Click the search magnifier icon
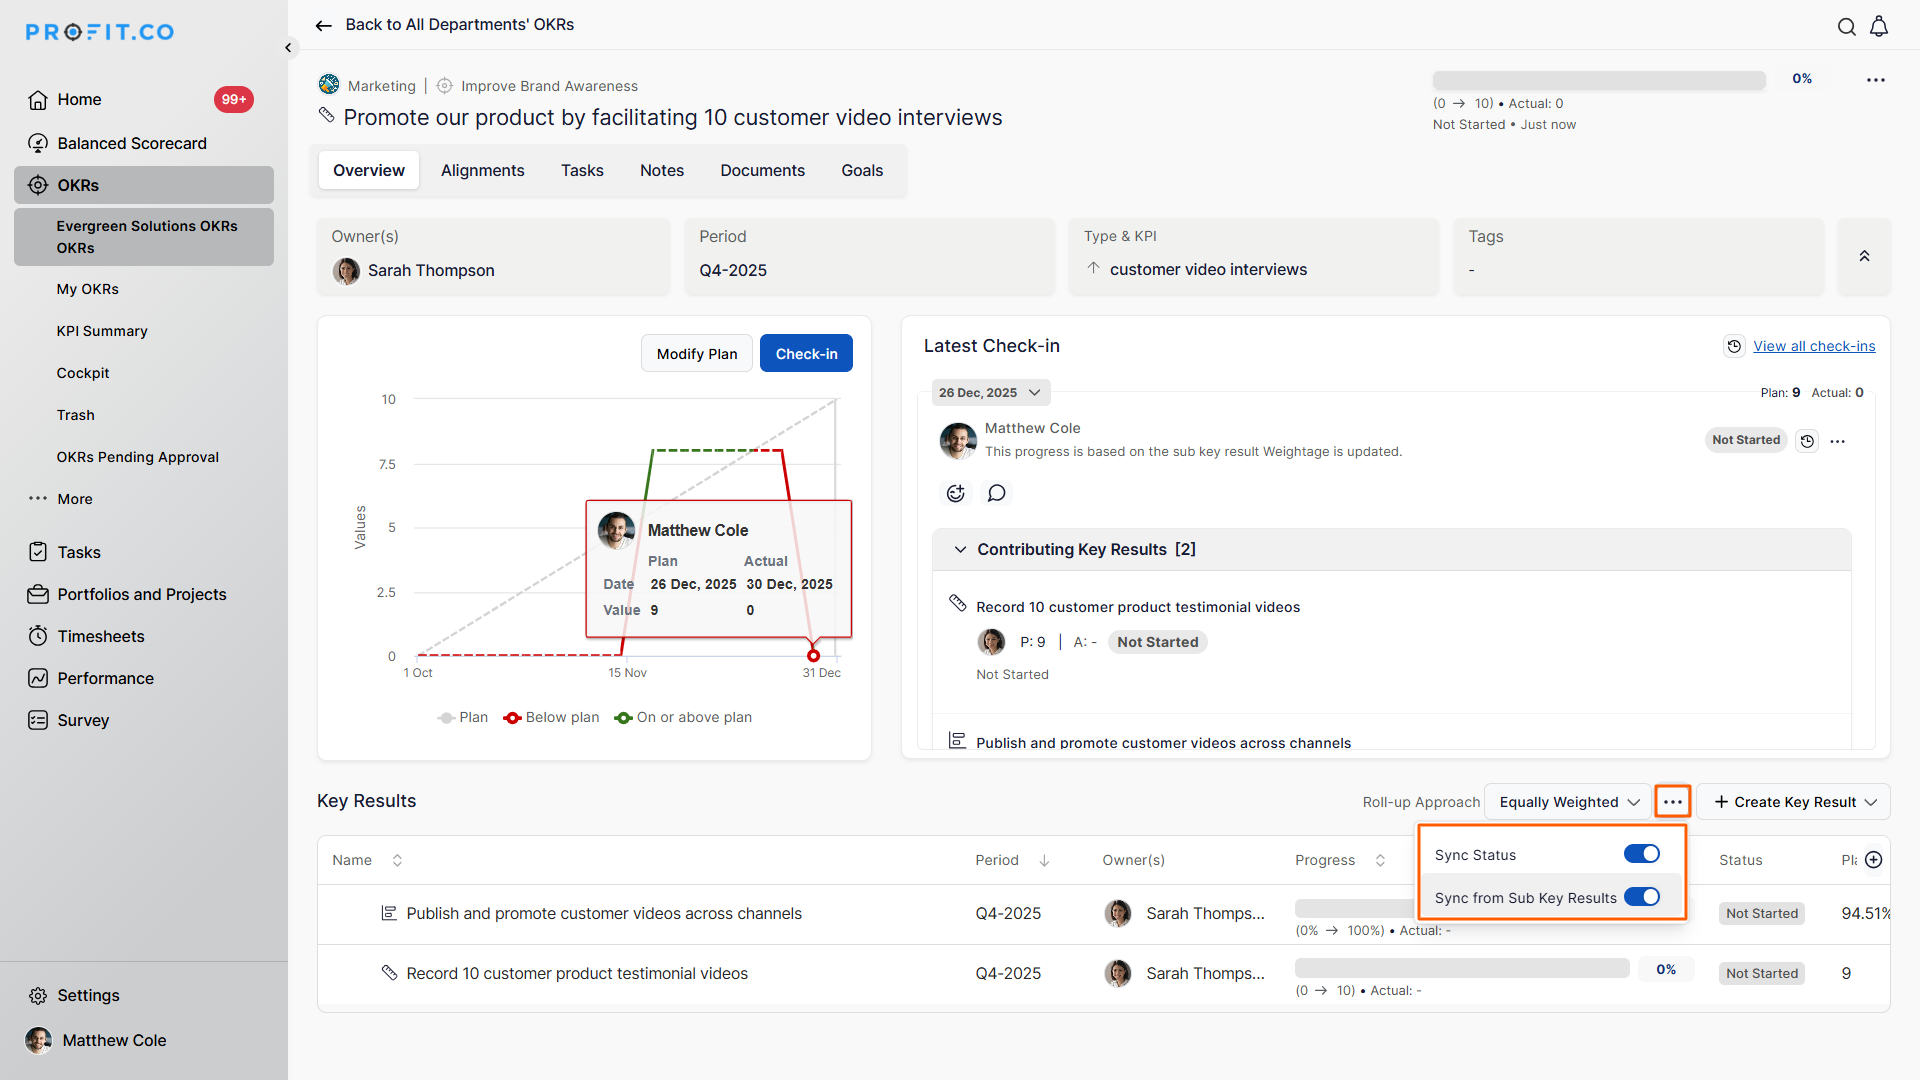Screen dimensions: 1920x1080 1846,27
